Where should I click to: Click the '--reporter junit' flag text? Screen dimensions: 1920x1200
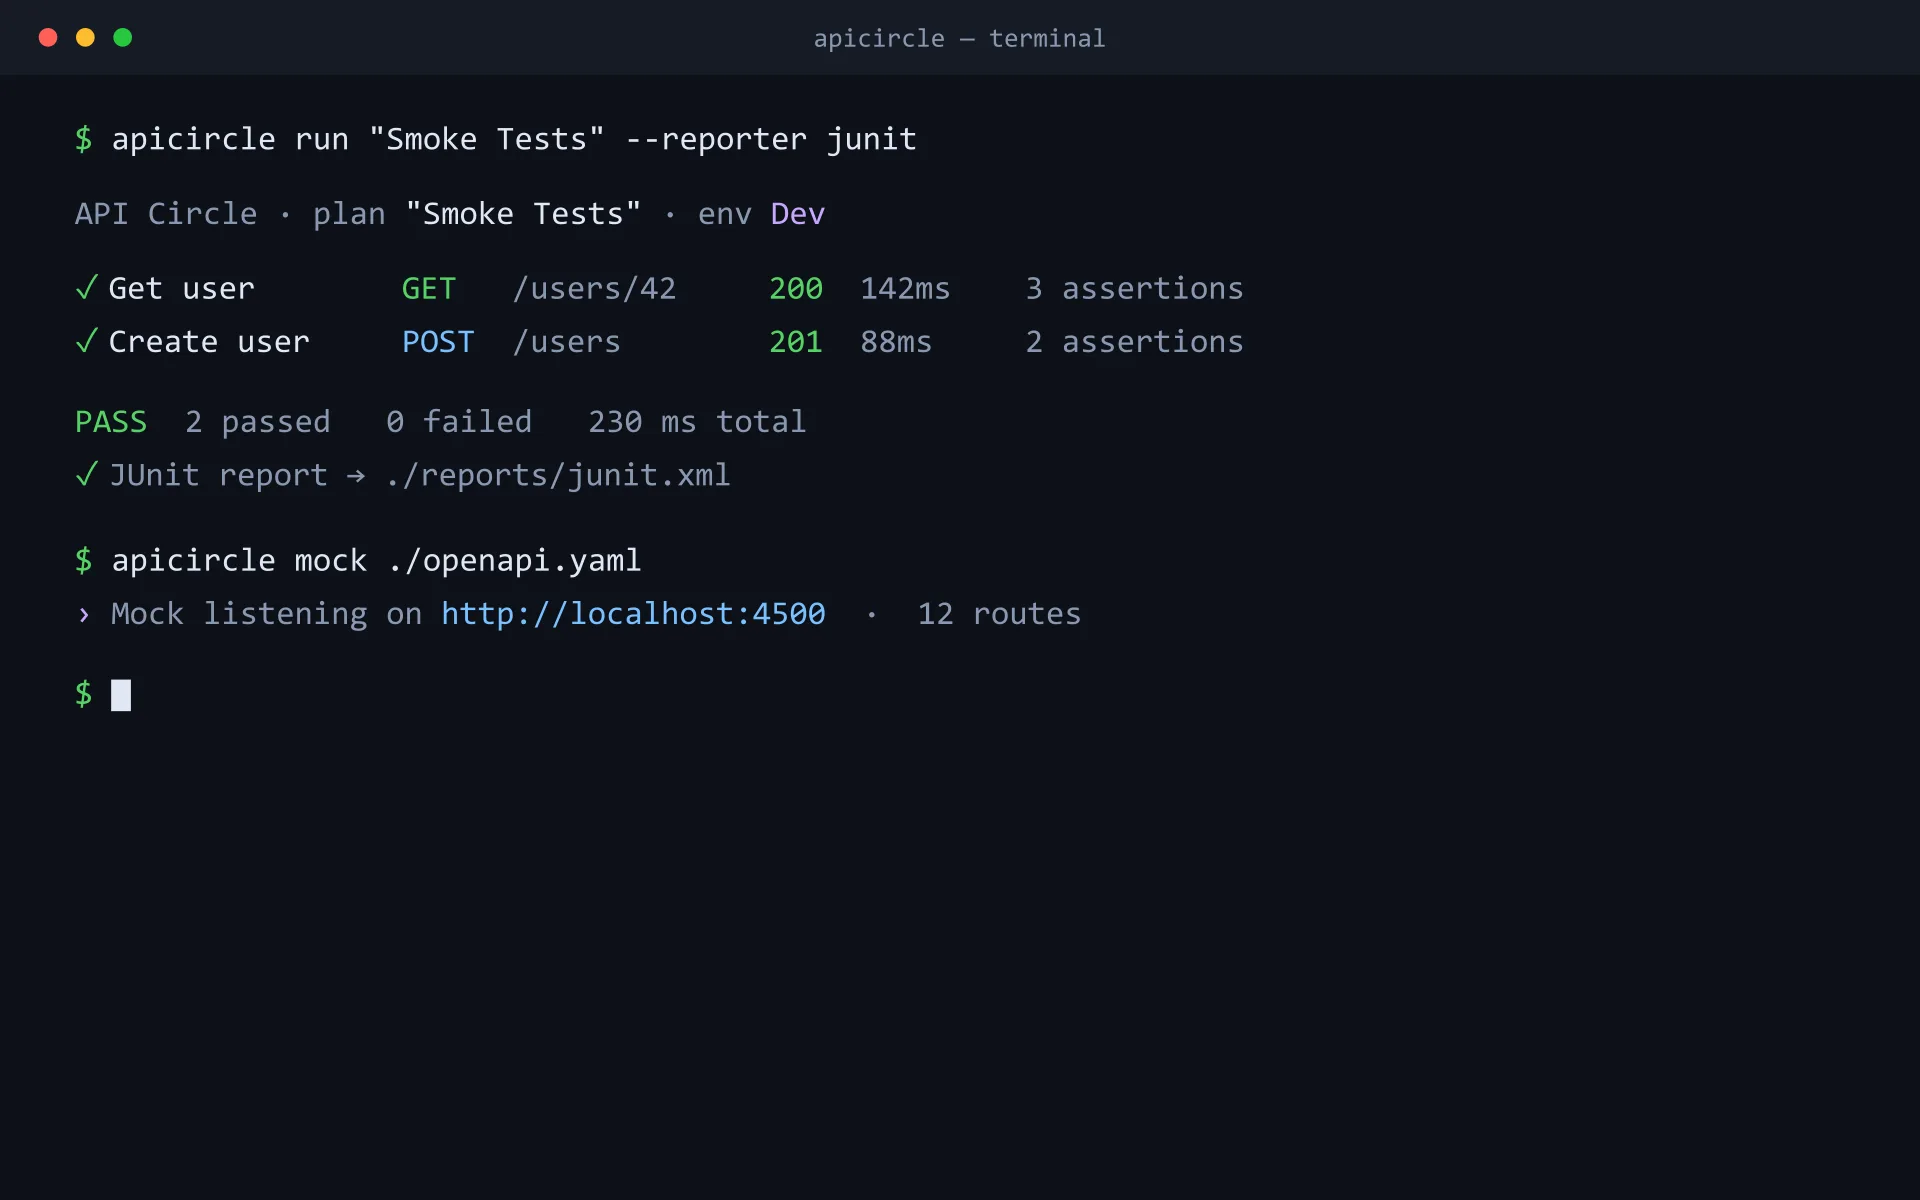point(770,139)
